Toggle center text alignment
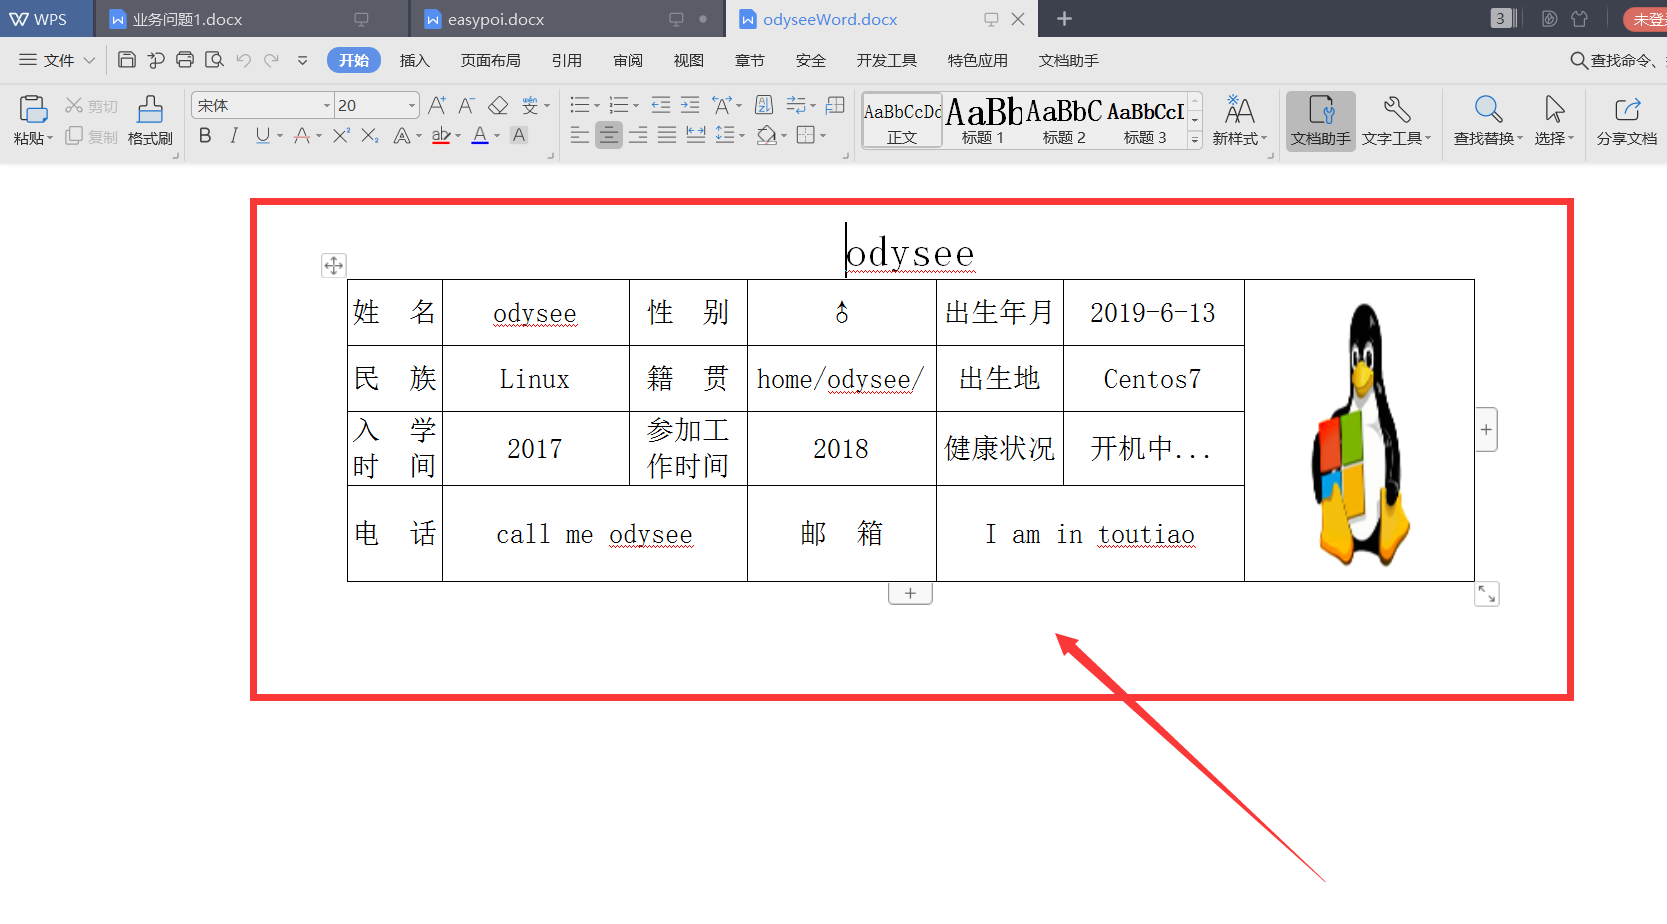This screenshot has height=924, width=1667. 609,135
